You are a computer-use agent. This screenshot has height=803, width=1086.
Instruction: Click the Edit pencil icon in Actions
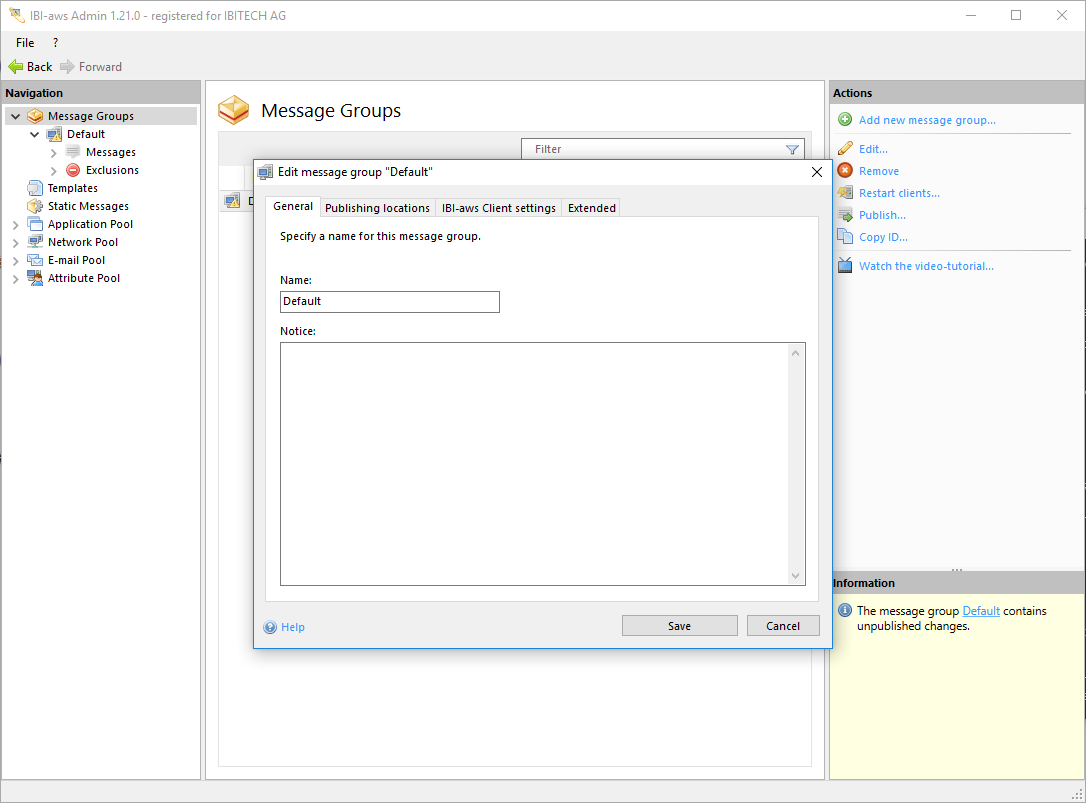point(845,149)
